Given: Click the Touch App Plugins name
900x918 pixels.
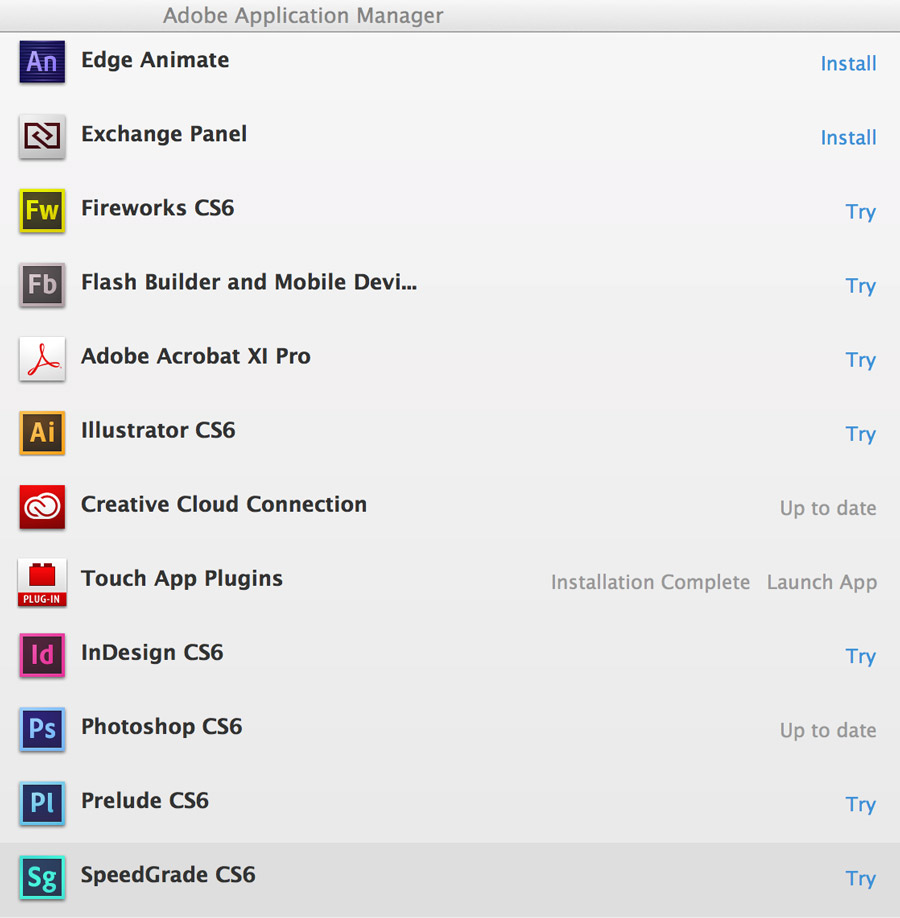Looking at the screenshot, I should (x=182, y=579).
